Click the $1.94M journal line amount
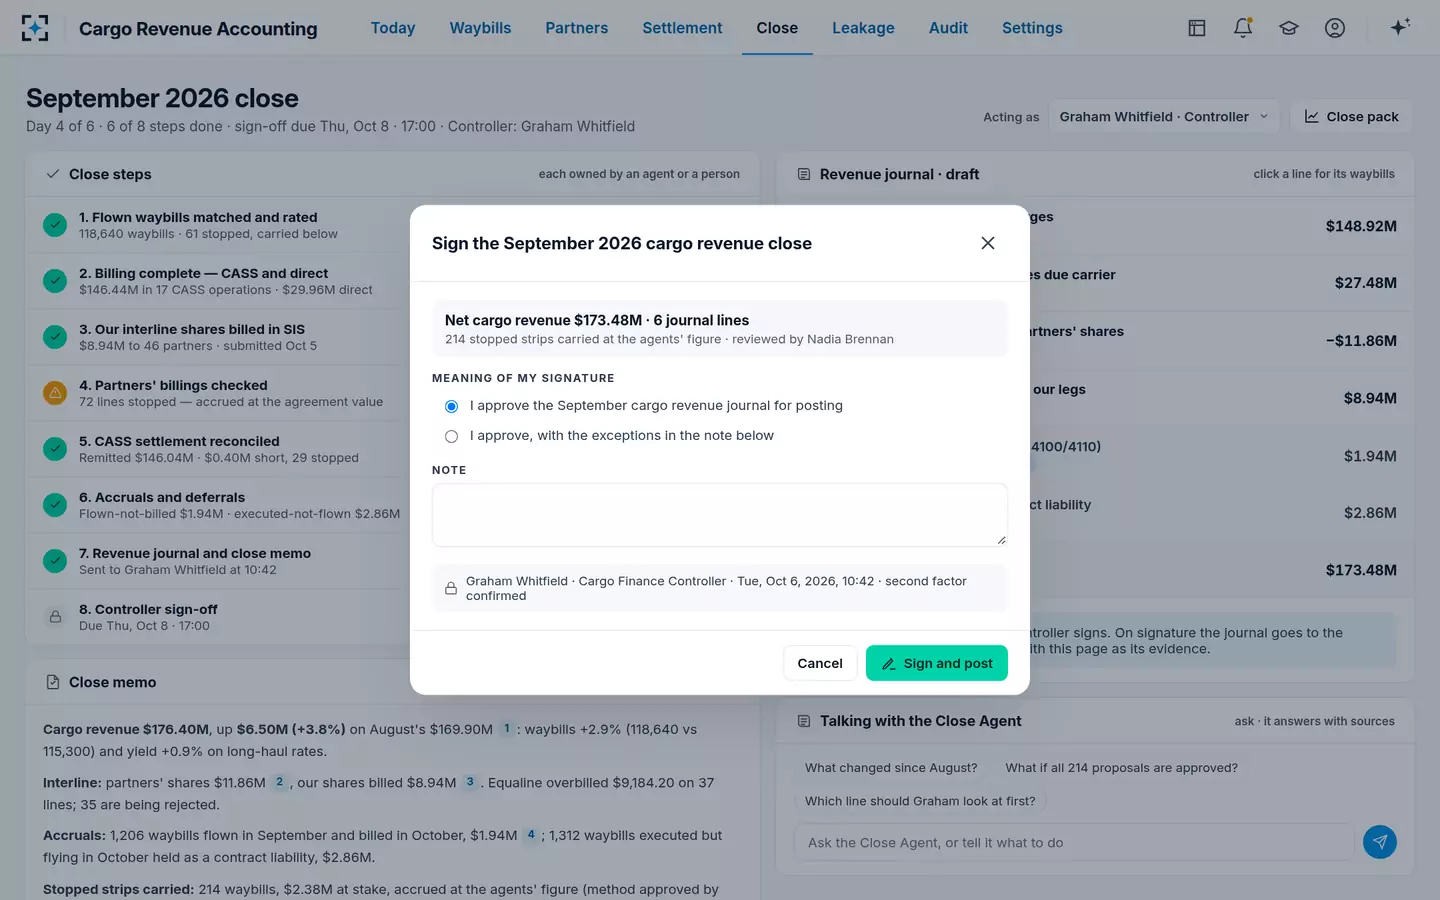Viewport: 1440px width, 900px height. (x=1370, y=456)
